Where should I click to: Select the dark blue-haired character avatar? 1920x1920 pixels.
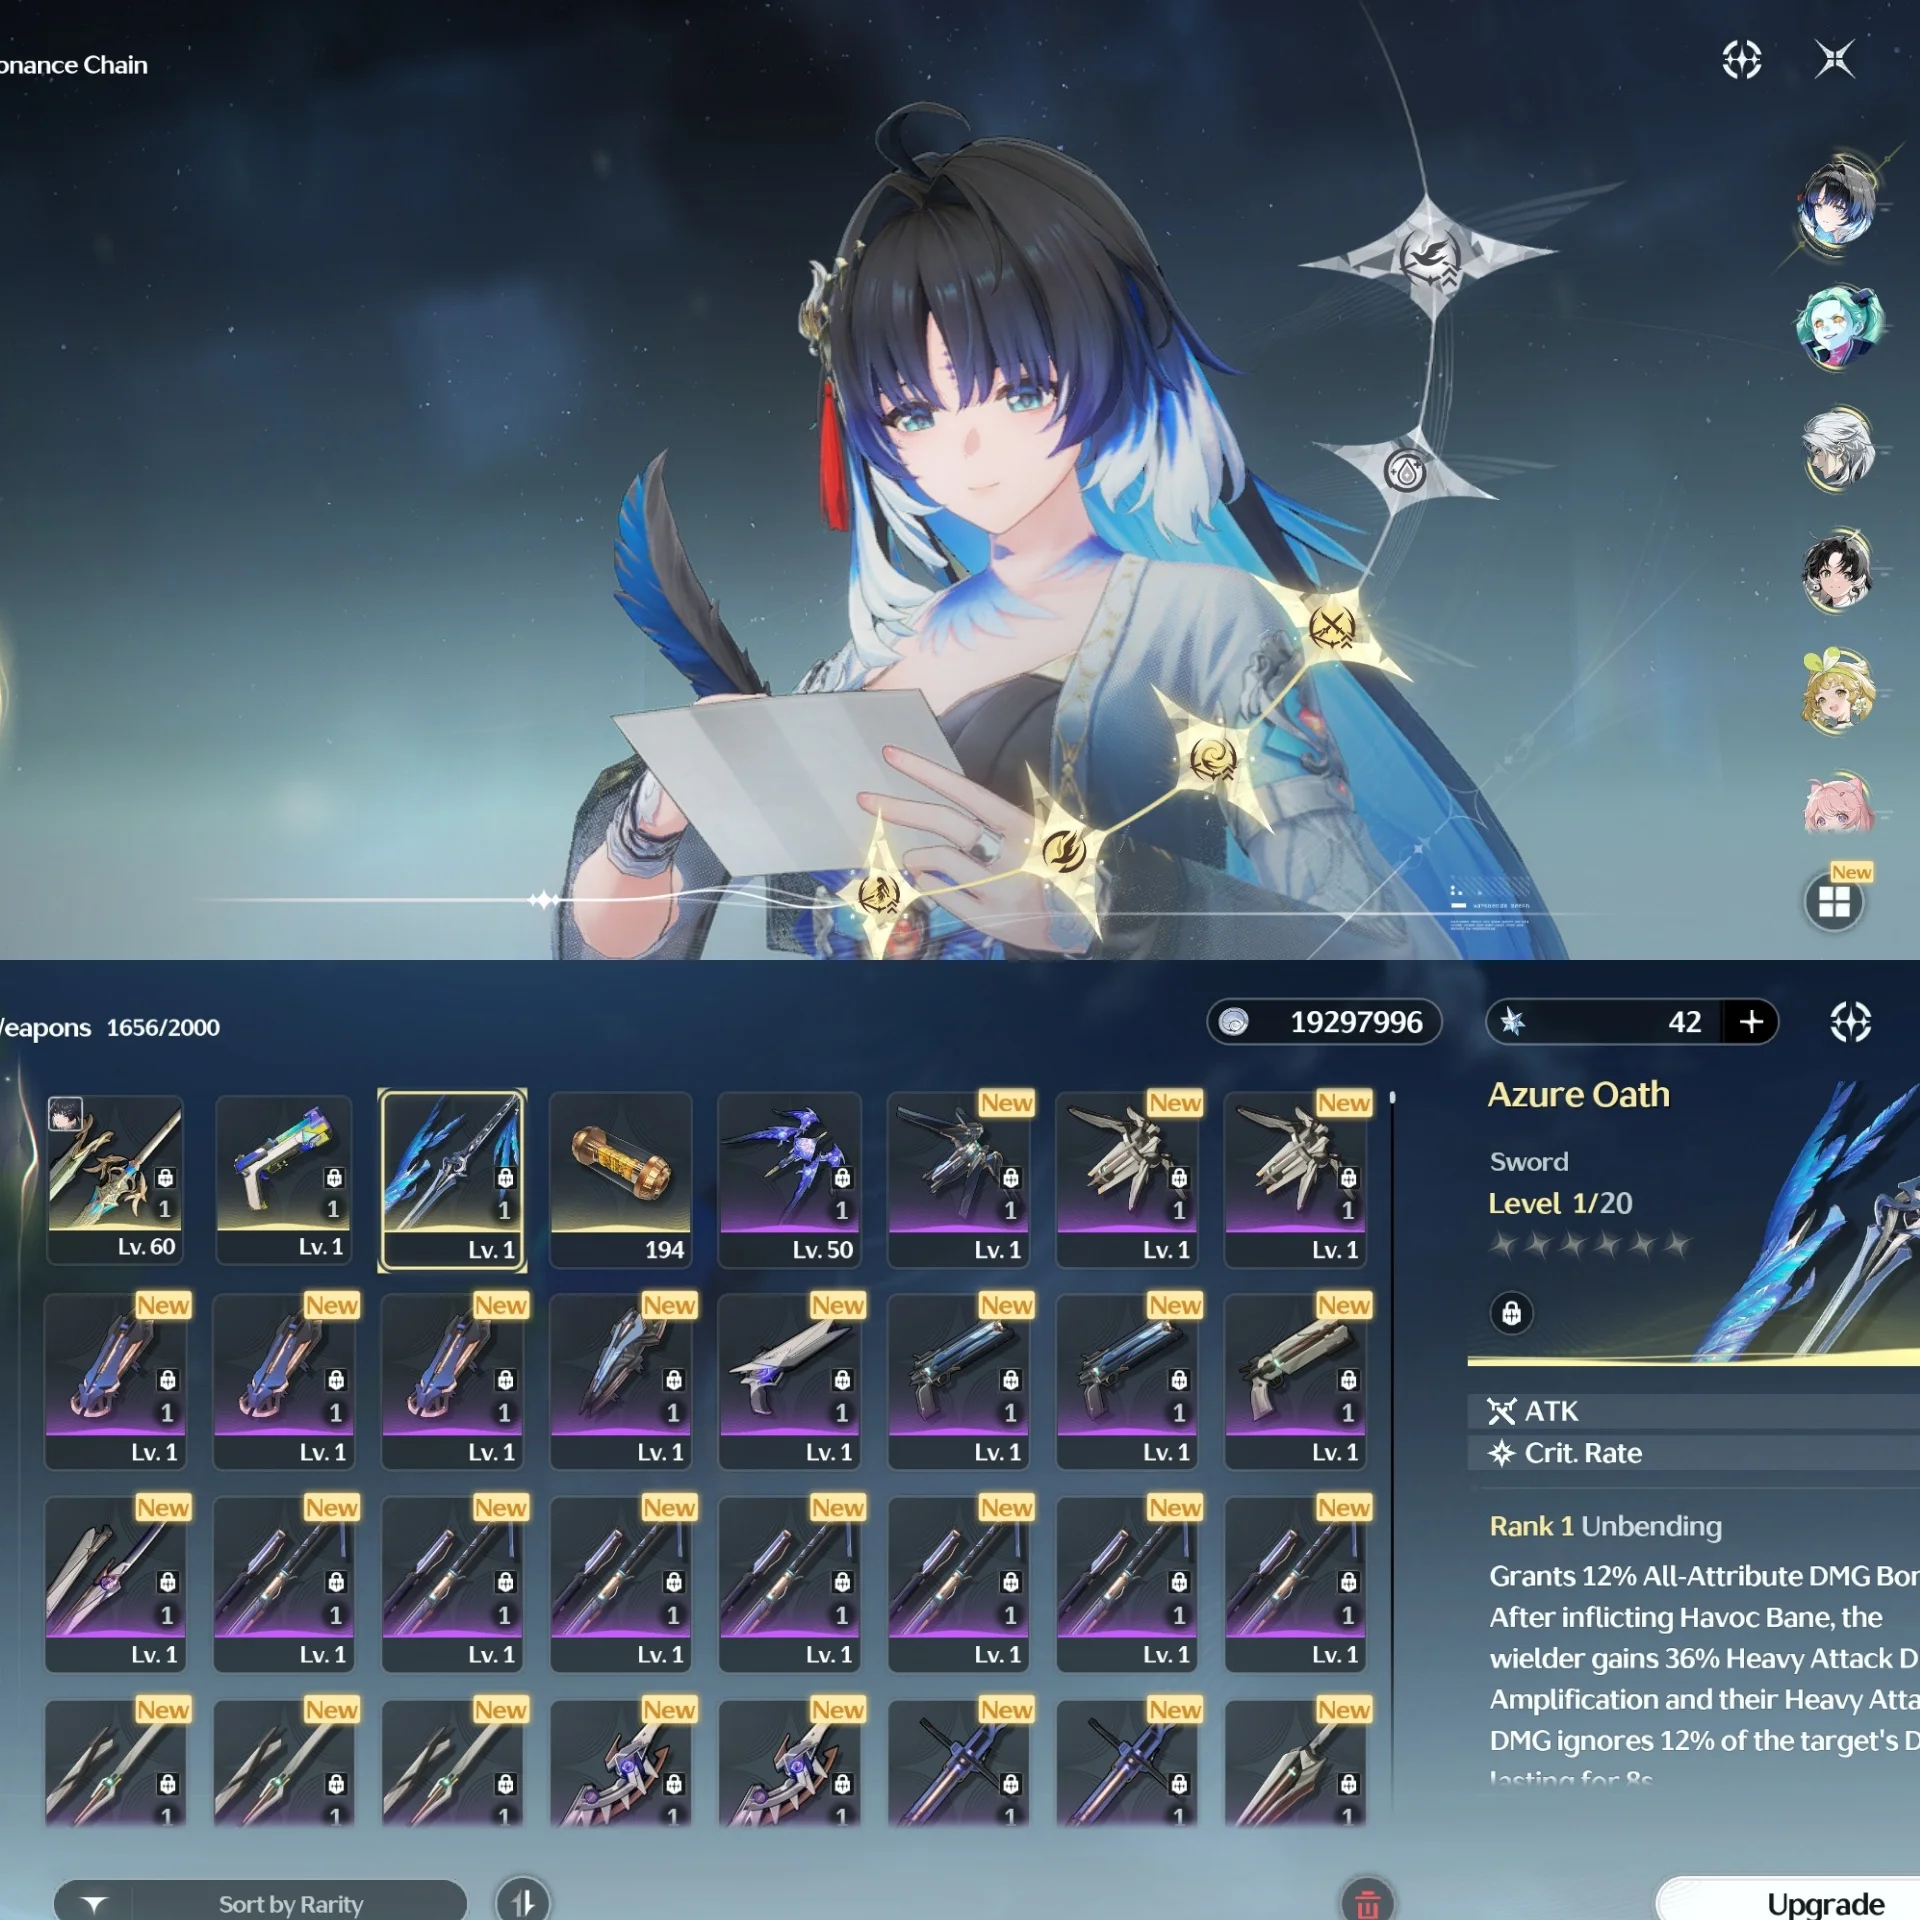click(1837, 205)
